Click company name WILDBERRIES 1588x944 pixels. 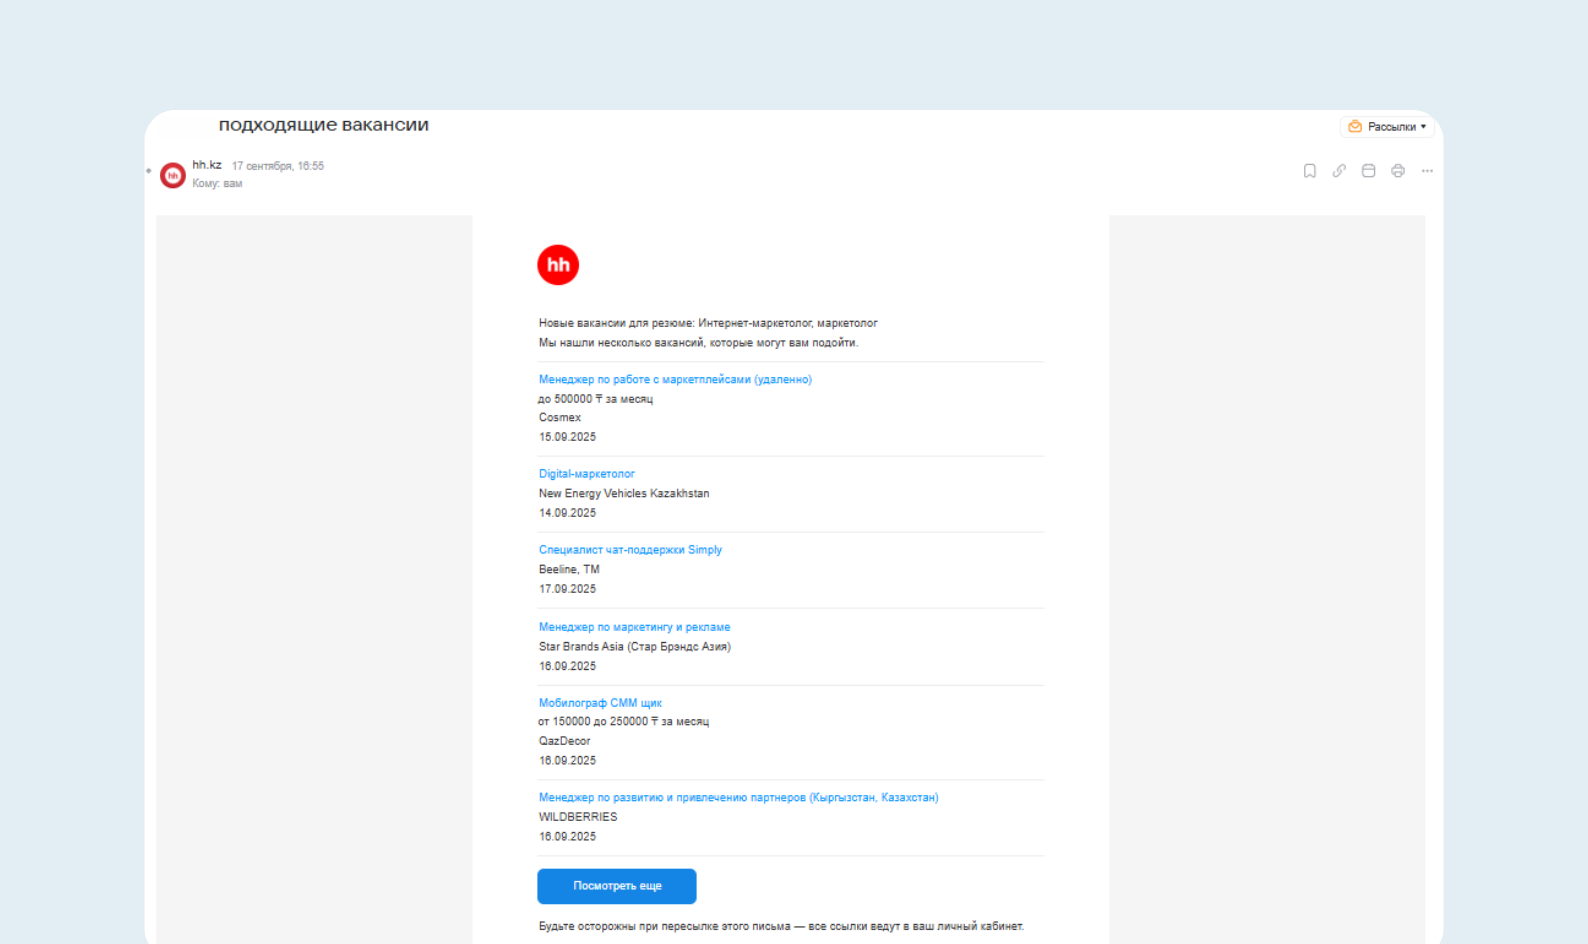pos(578,817)
